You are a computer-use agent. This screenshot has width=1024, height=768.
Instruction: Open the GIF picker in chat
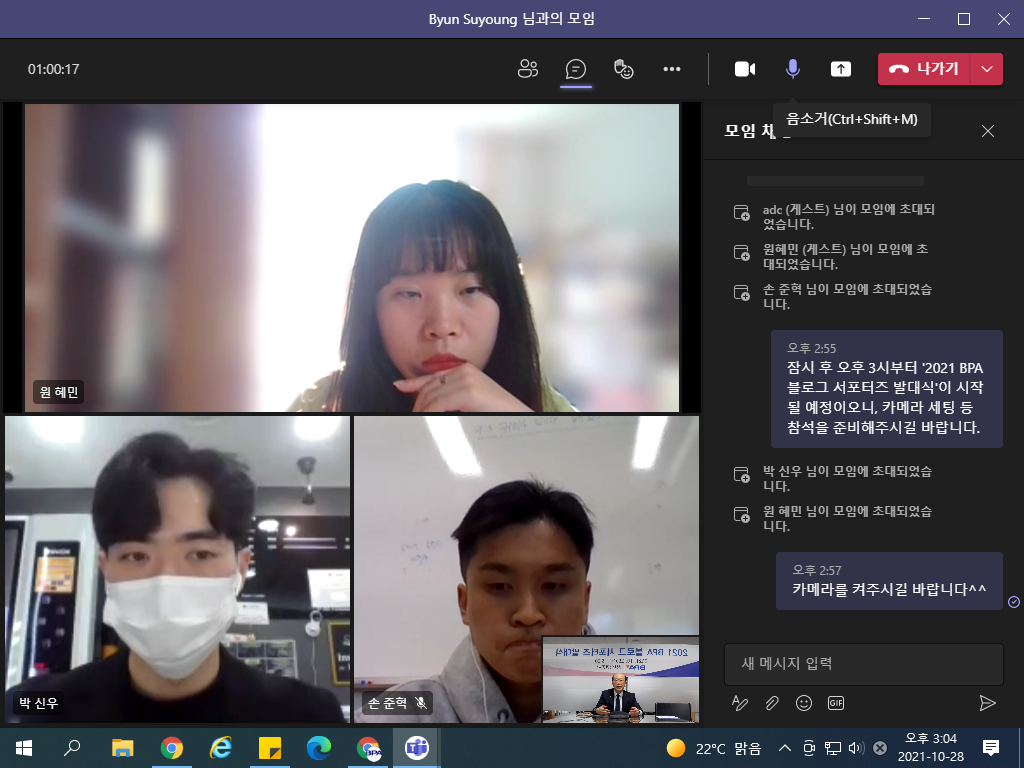[x=838, y=704]
